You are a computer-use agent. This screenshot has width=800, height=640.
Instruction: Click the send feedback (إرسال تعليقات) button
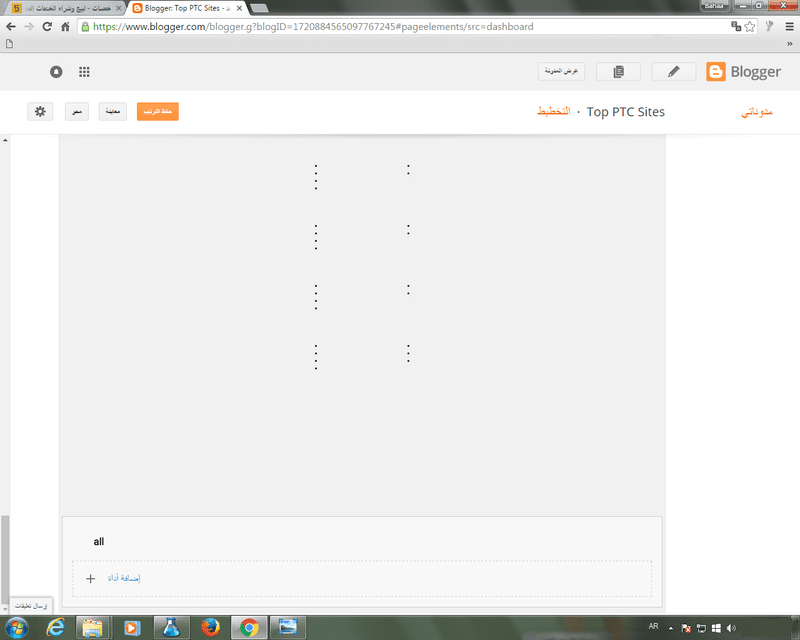[x=31, y=605]
